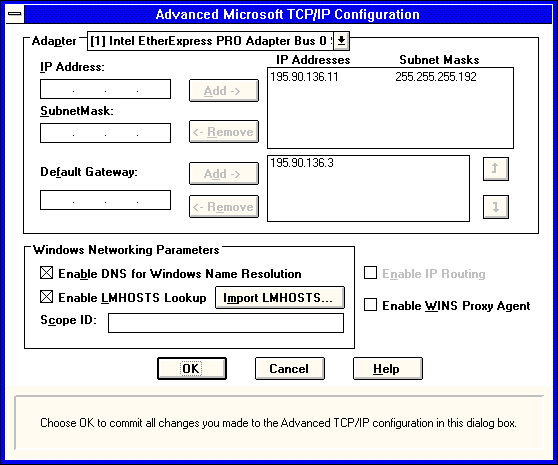The image size is (558, 465).
Task: Focus the IP Address input field
Action: click(105, 89)
